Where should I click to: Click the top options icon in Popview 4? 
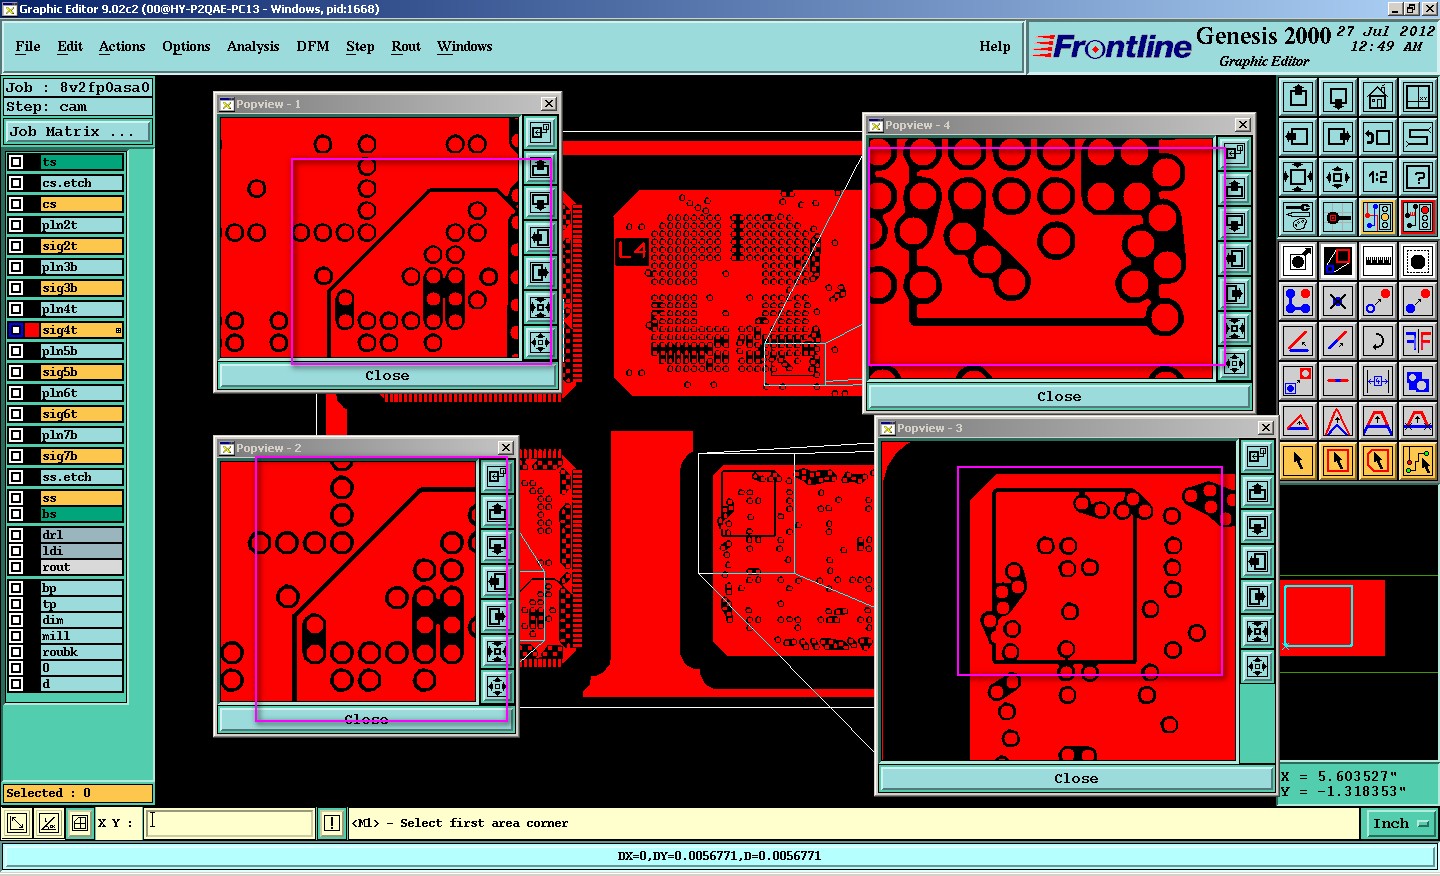pyautogui.click(x=1235, y=152)
